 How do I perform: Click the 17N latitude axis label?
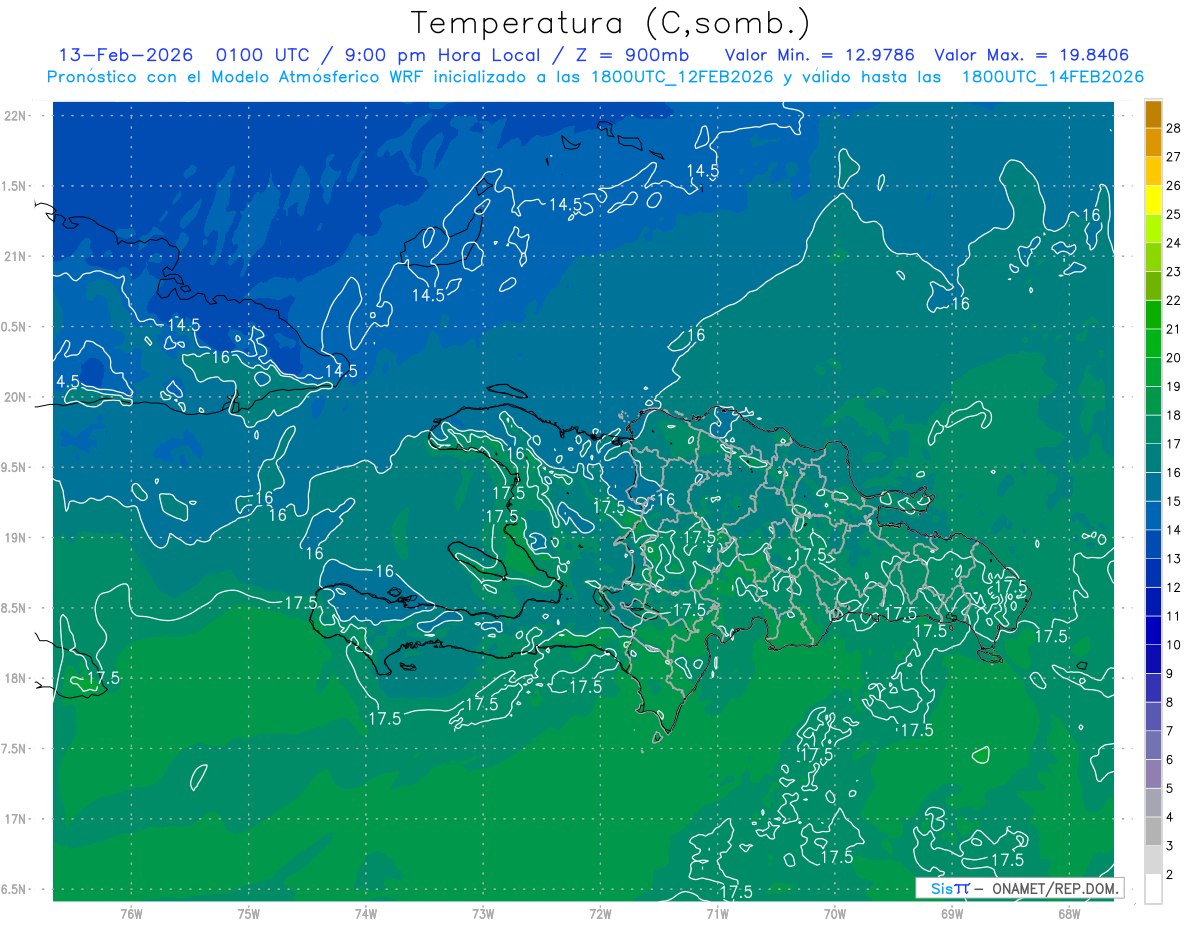coord(15,819)
